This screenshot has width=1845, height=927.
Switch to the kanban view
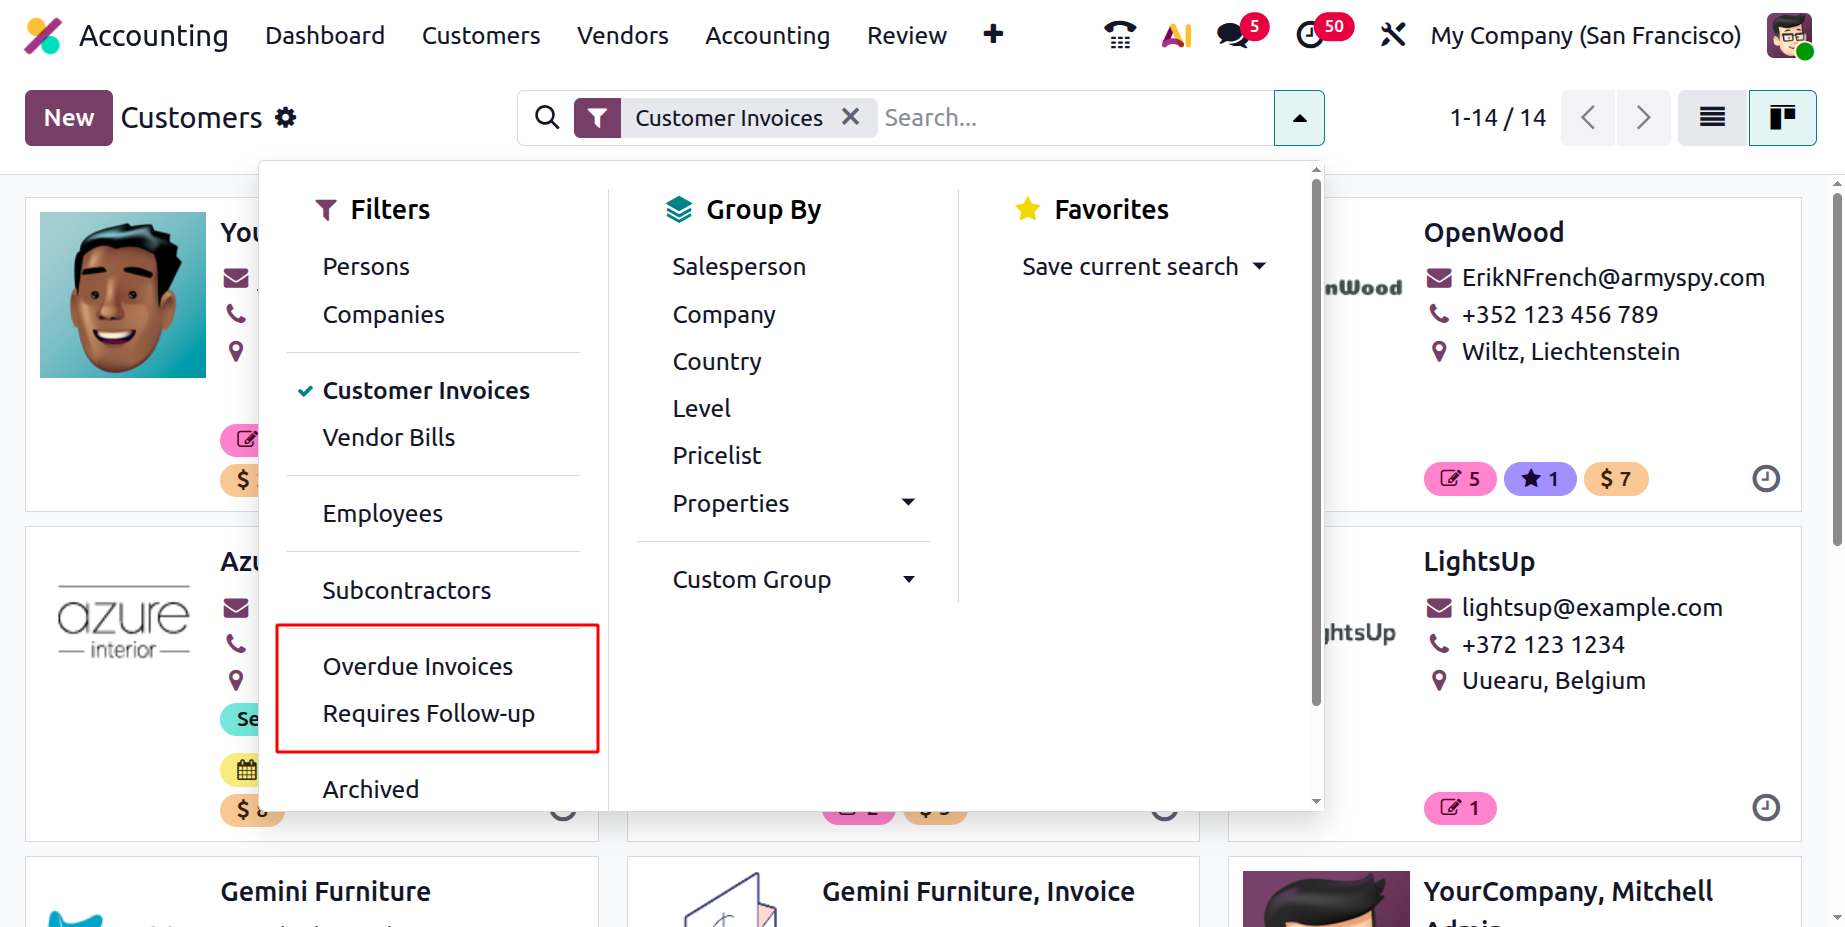point(1782,118)
